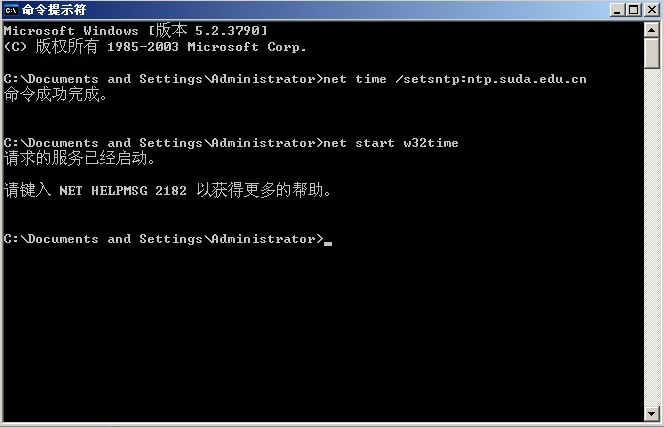664x427 pixels.
Task: Click the 命令成功完成 output line
Action: point(56,95)
